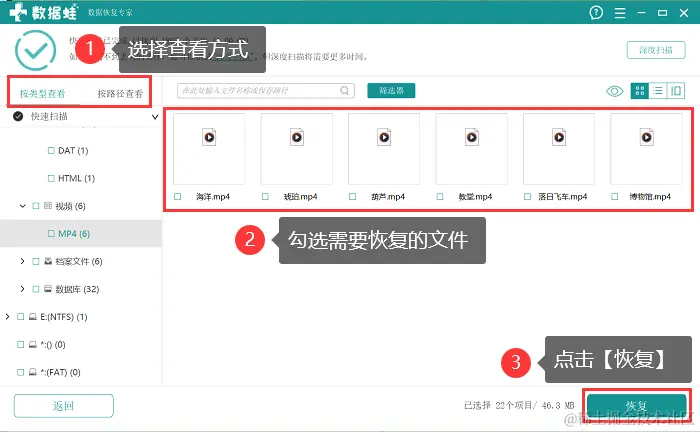Tick the *:() (0) checkbox
The image size is (700, 432).
tap(20, 345)
